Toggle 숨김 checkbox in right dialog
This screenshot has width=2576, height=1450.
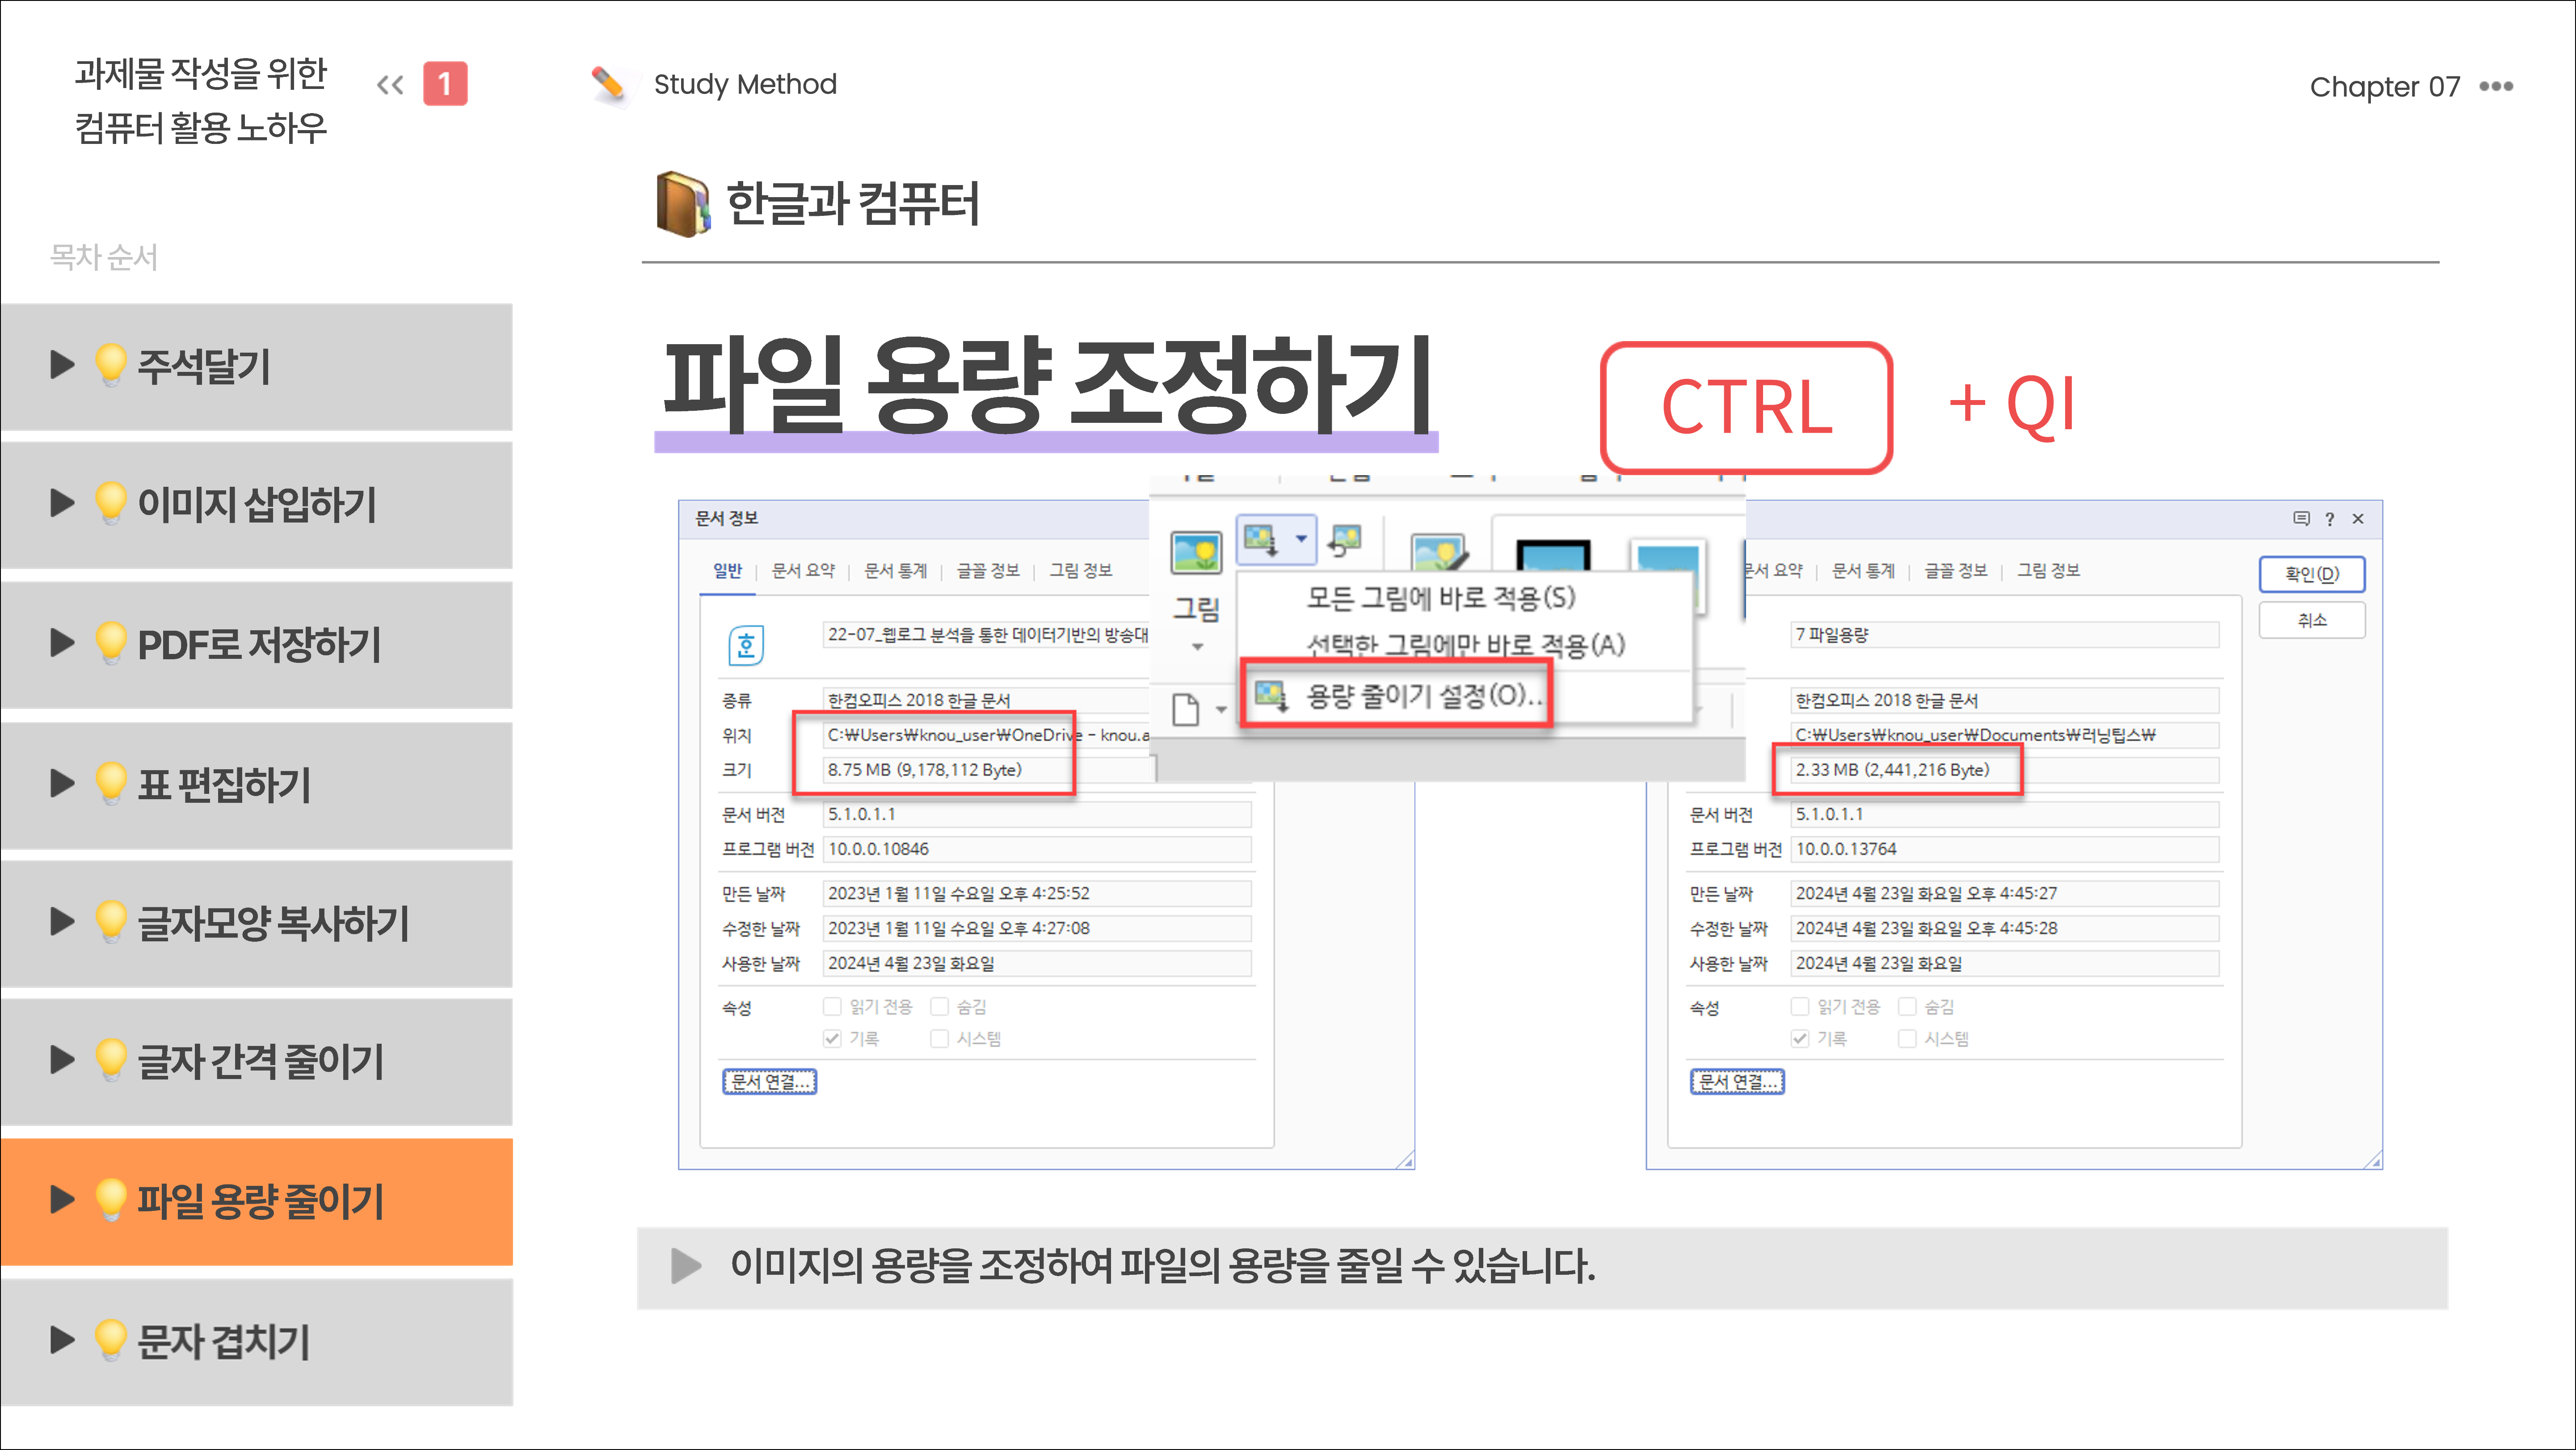click(x=1907, y=1006)
